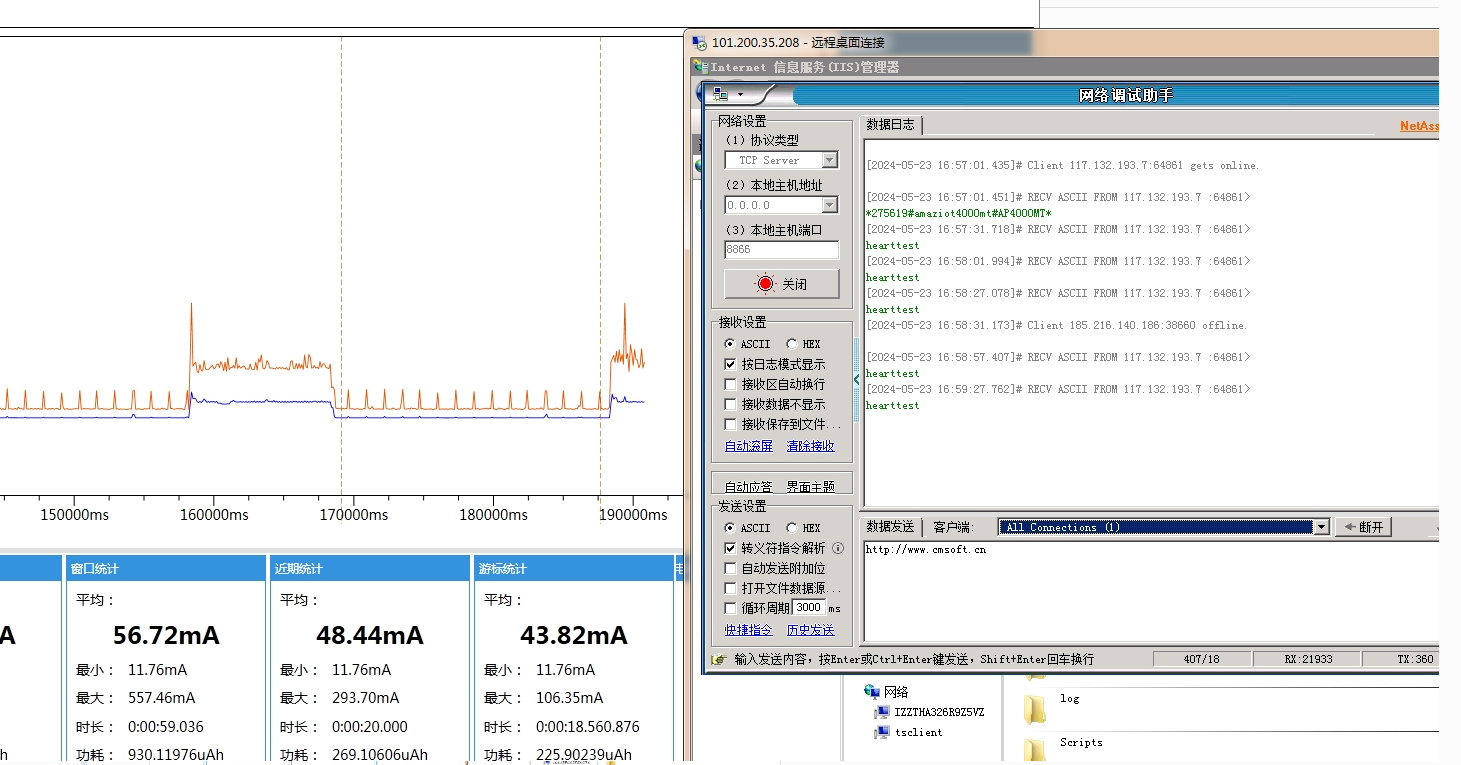Click the 清除接收 link
This screenshot has width=1461, height=765.
pos(810,446)
